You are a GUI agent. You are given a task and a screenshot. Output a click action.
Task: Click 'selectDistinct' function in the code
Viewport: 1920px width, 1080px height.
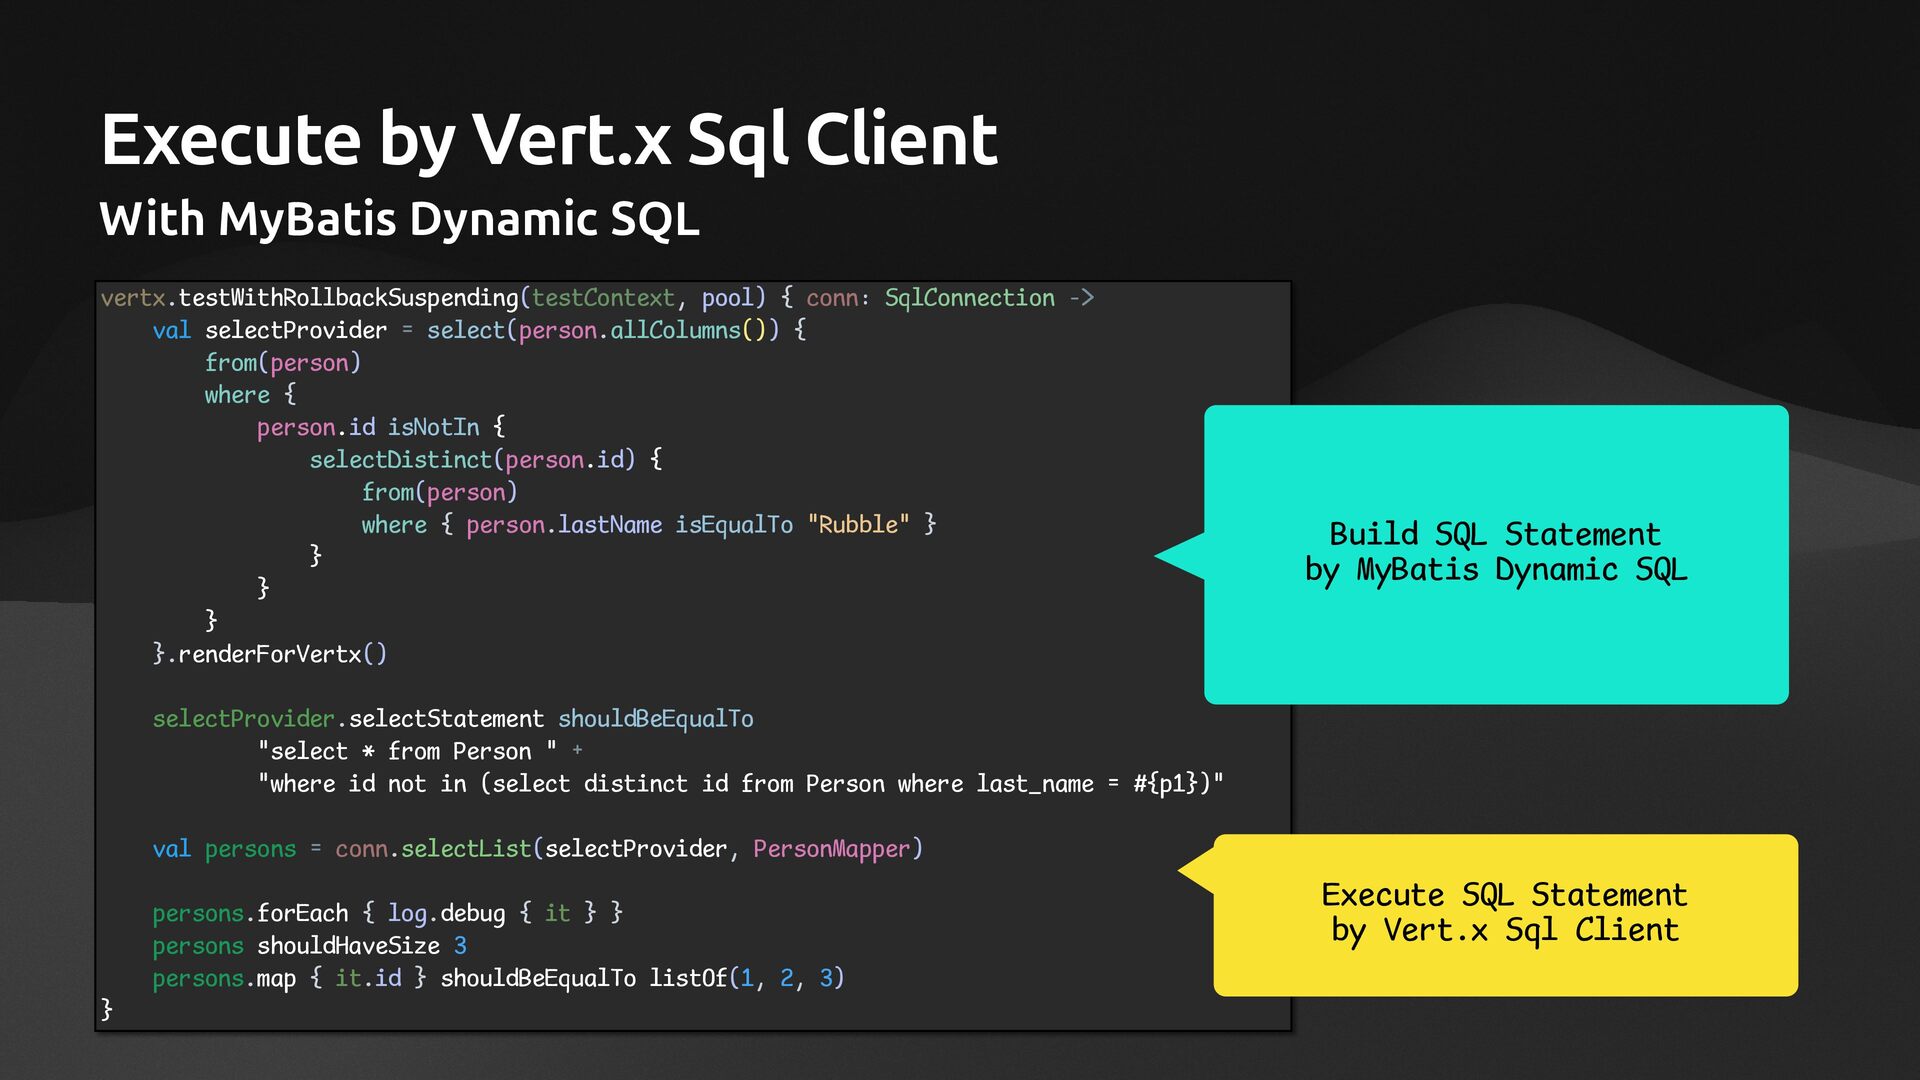coord(400,460)
